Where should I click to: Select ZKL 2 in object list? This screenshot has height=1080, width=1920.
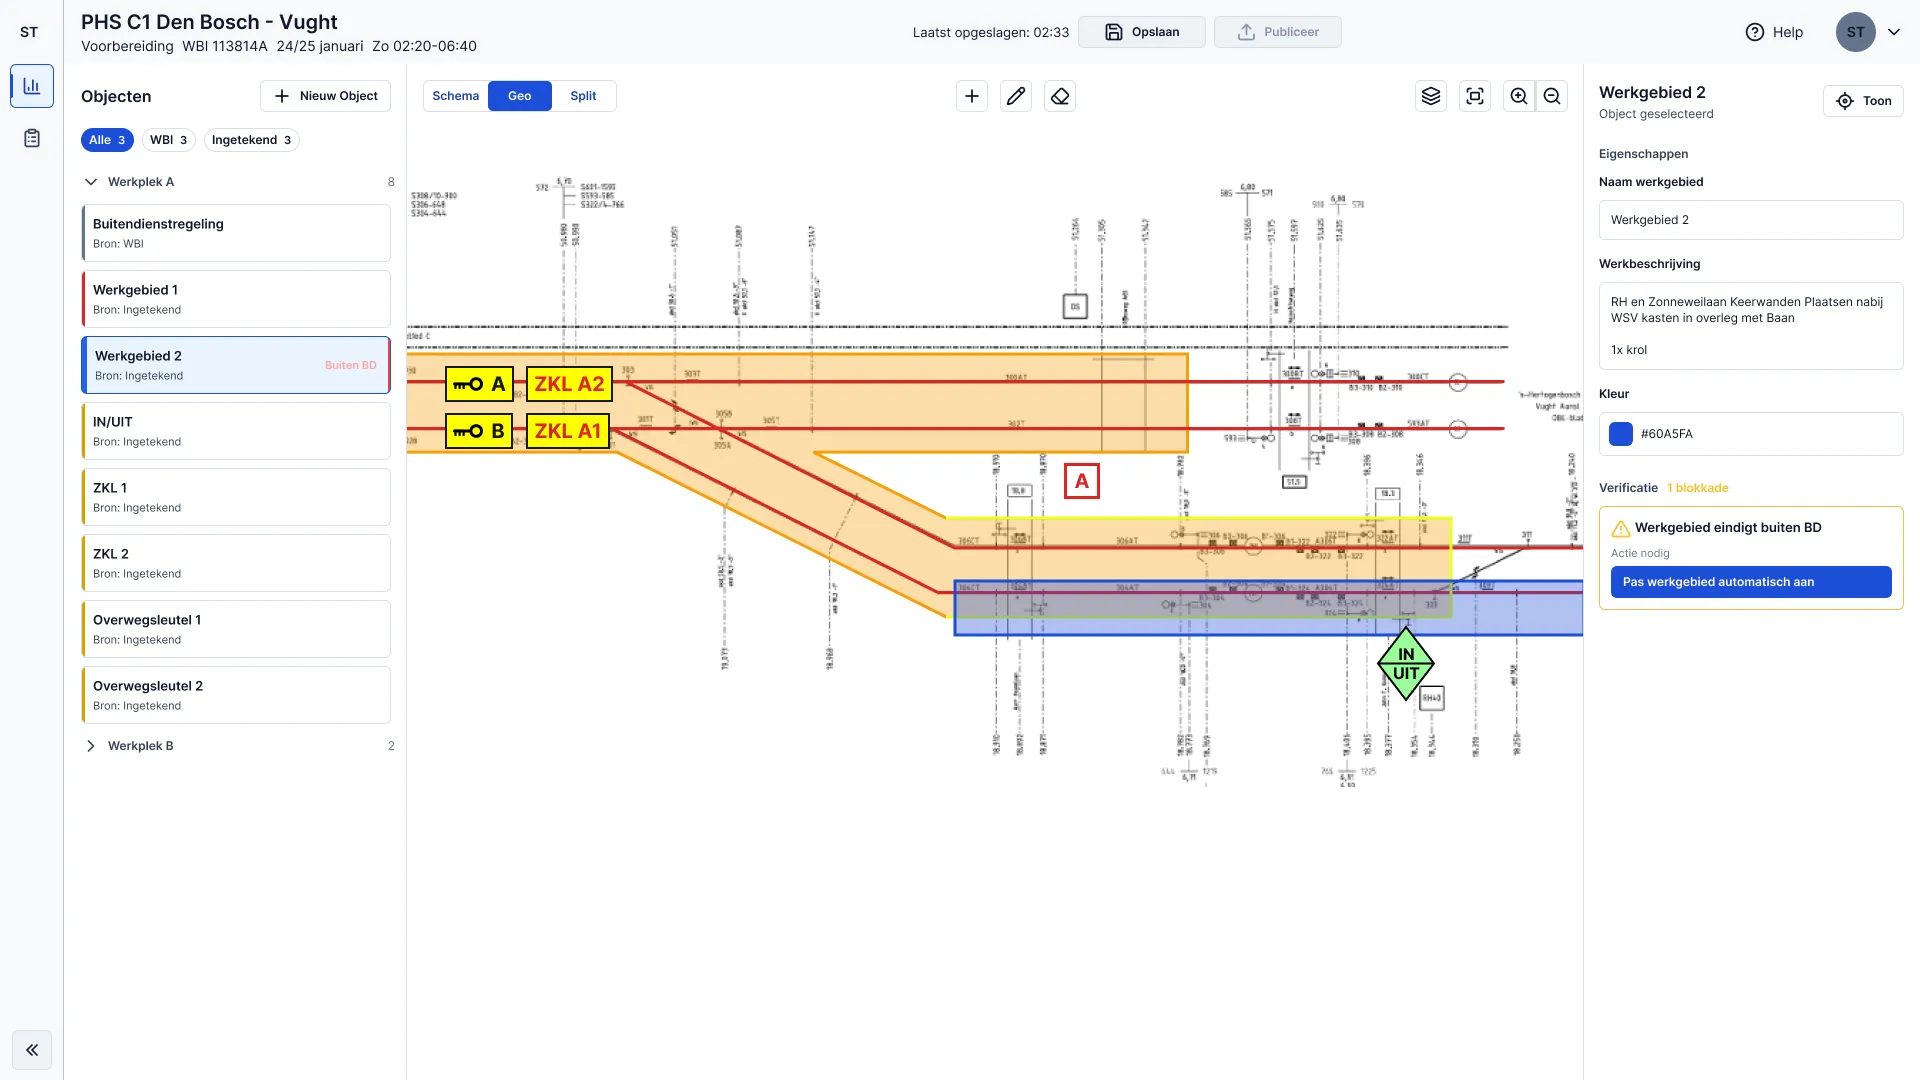[x=236, y=563]
